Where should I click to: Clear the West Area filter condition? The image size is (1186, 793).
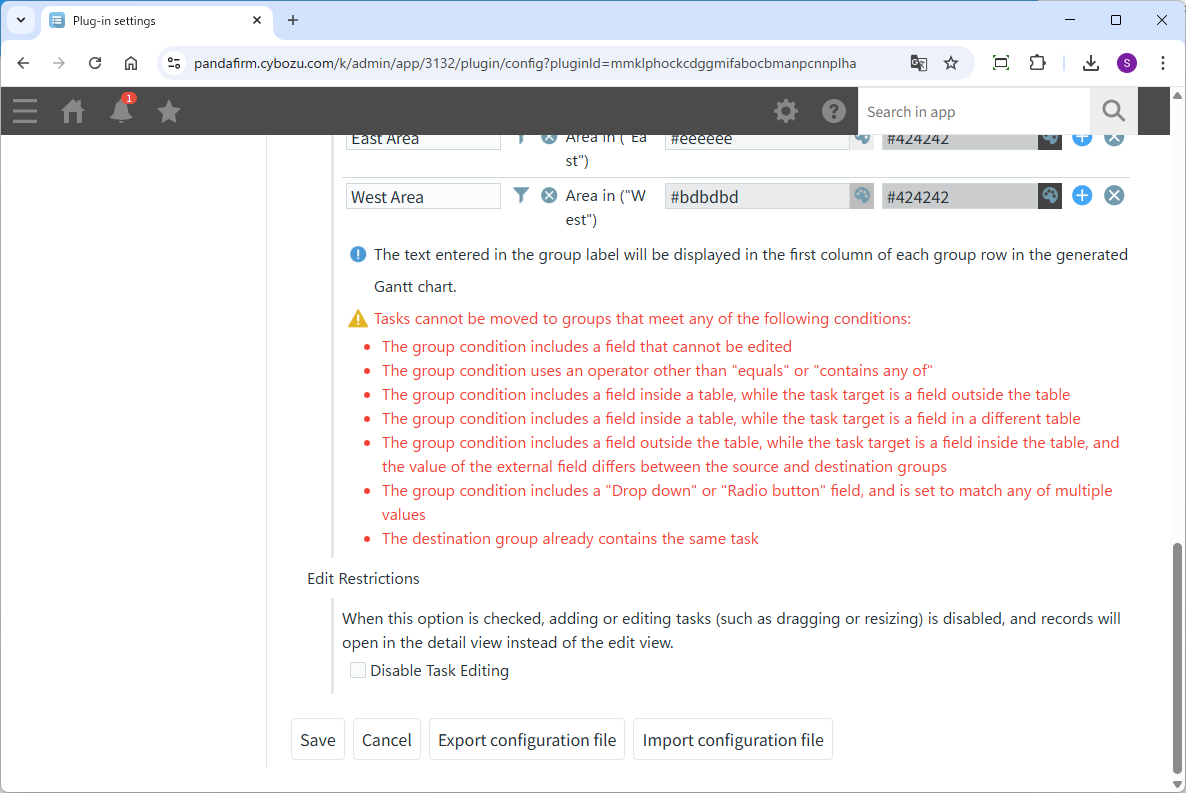[x=549, y=196]
